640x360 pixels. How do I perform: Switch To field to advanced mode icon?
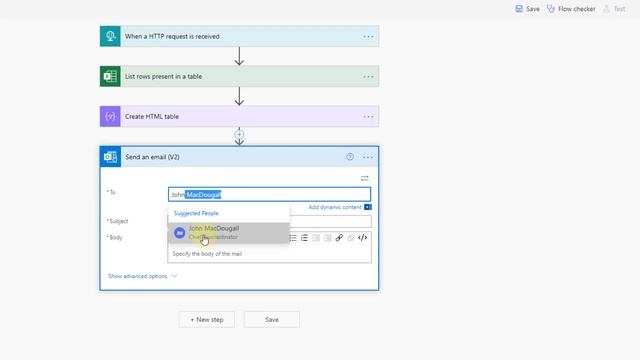[364, 178]
